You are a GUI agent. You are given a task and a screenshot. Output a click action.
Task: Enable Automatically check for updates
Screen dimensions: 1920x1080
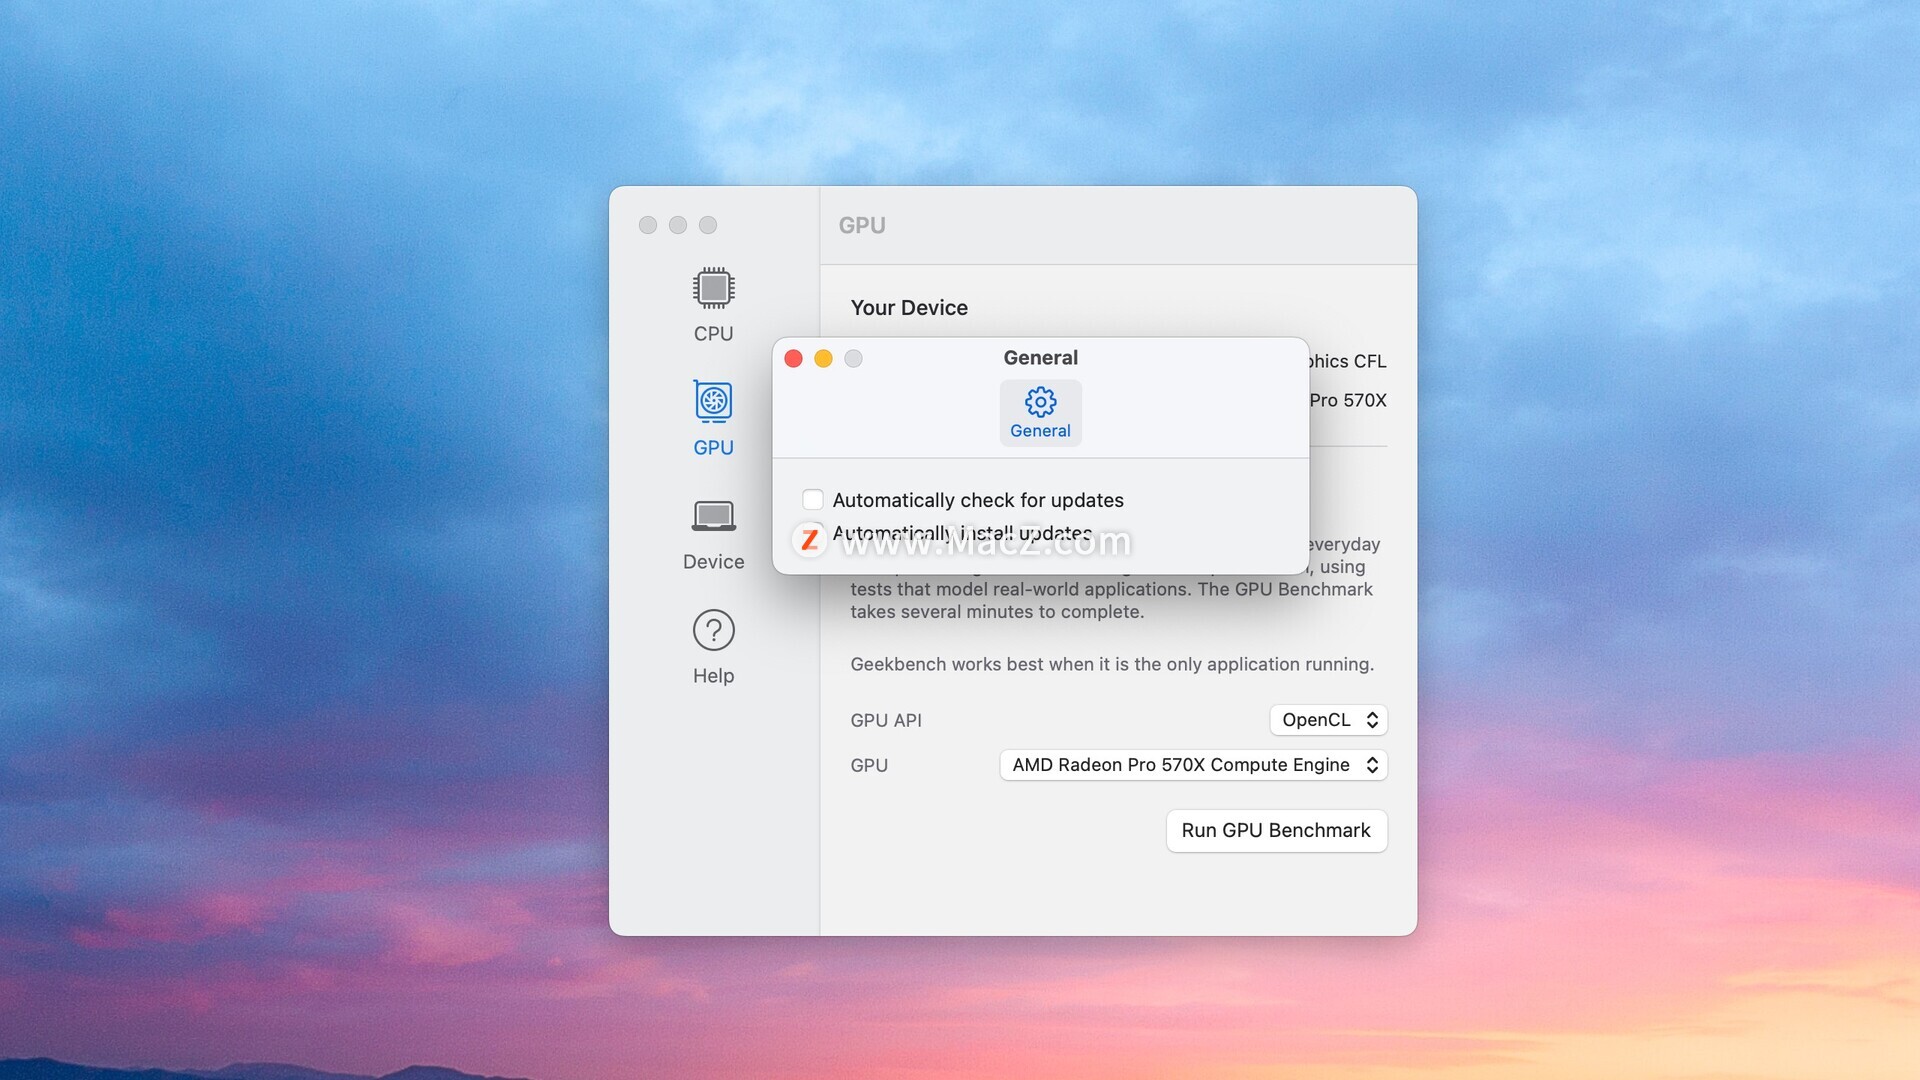click(x=813, y=499)
